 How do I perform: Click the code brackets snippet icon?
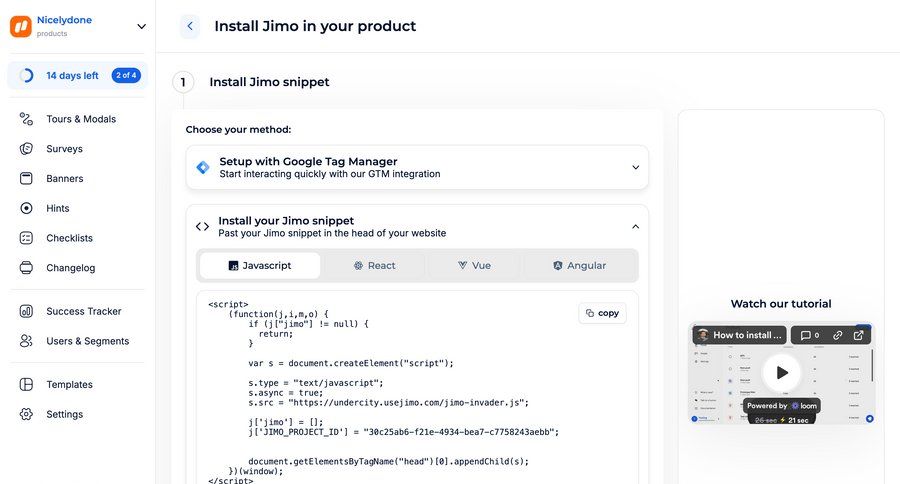click(x=202, y=227)
